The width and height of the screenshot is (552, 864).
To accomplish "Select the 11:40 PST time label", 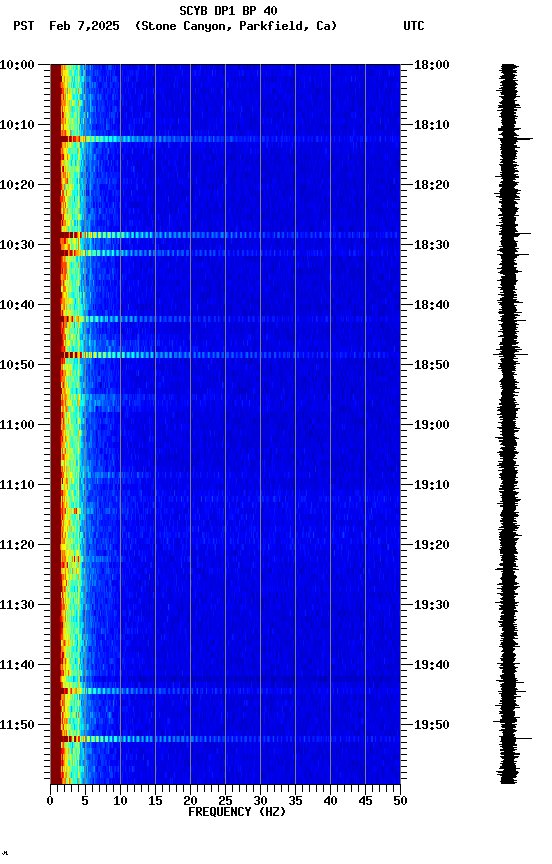I will (x=17, y=665).
